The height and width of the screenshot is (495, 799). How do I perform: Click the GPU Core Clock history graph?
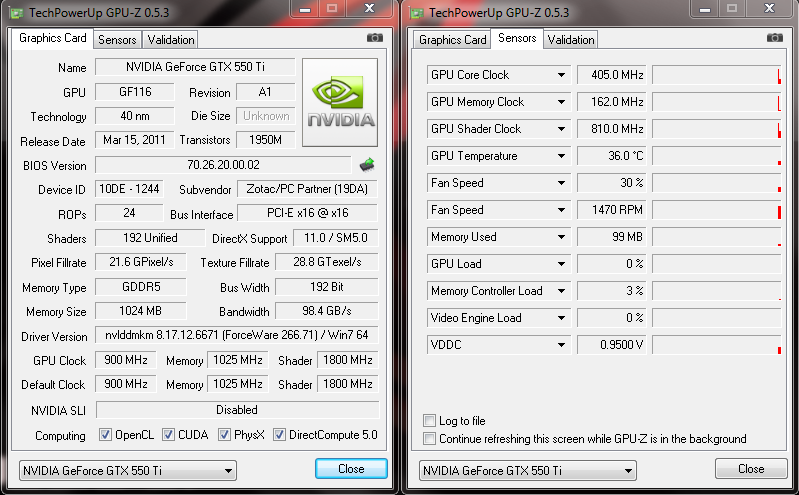click(x=716, y=75)
